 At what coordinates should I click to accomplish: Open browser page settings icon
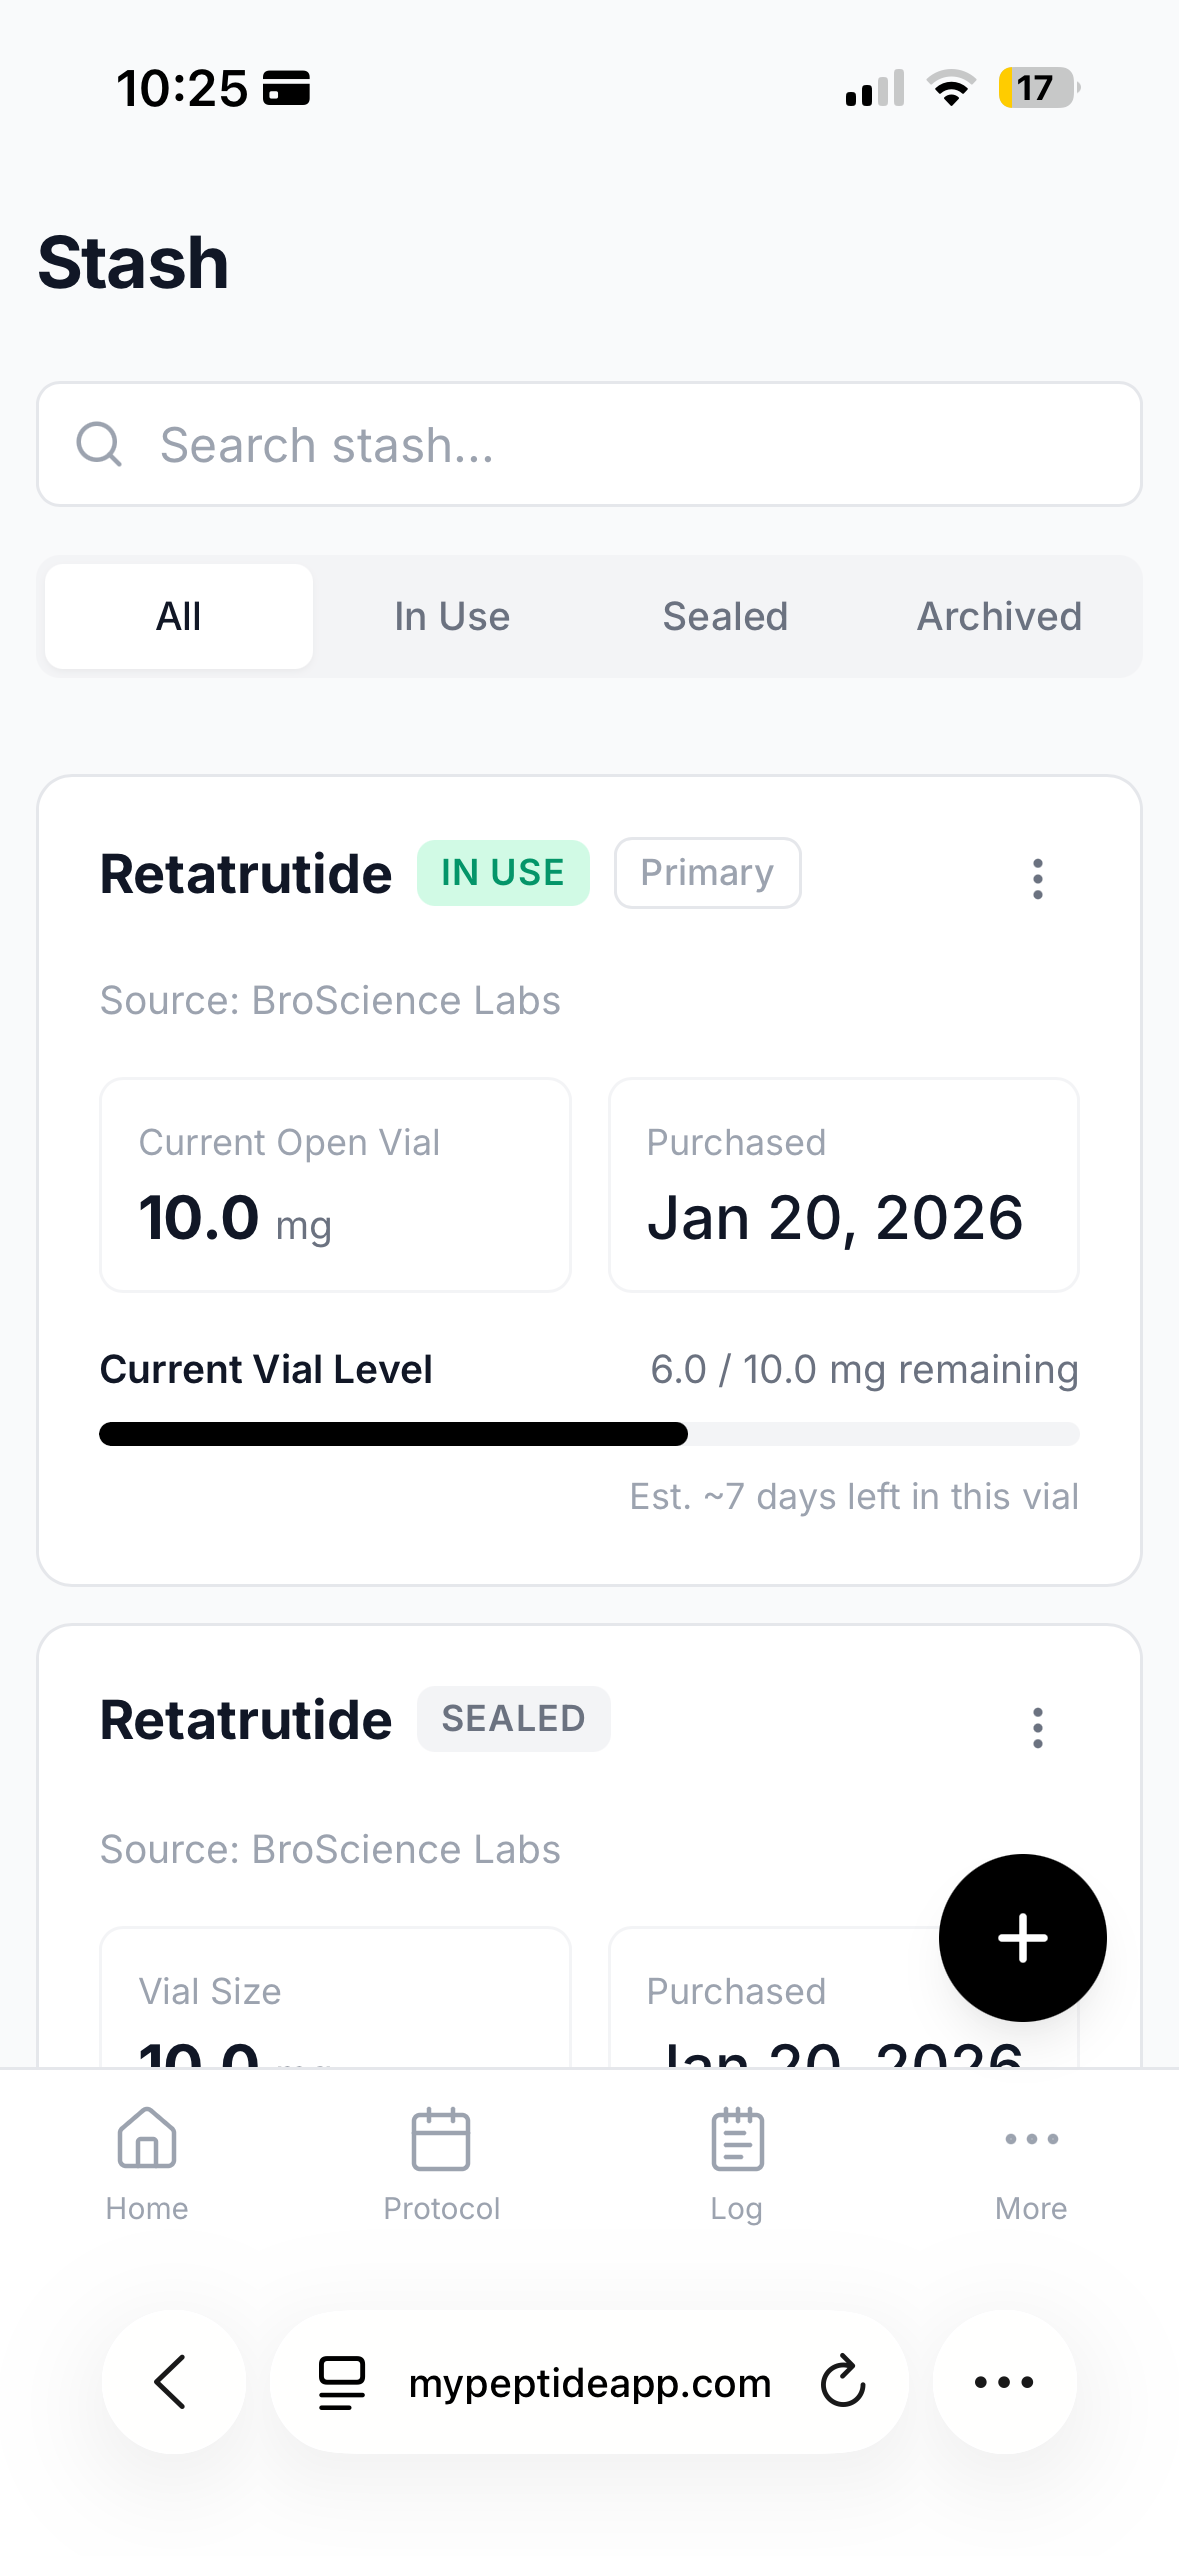tap(342, 2381)
